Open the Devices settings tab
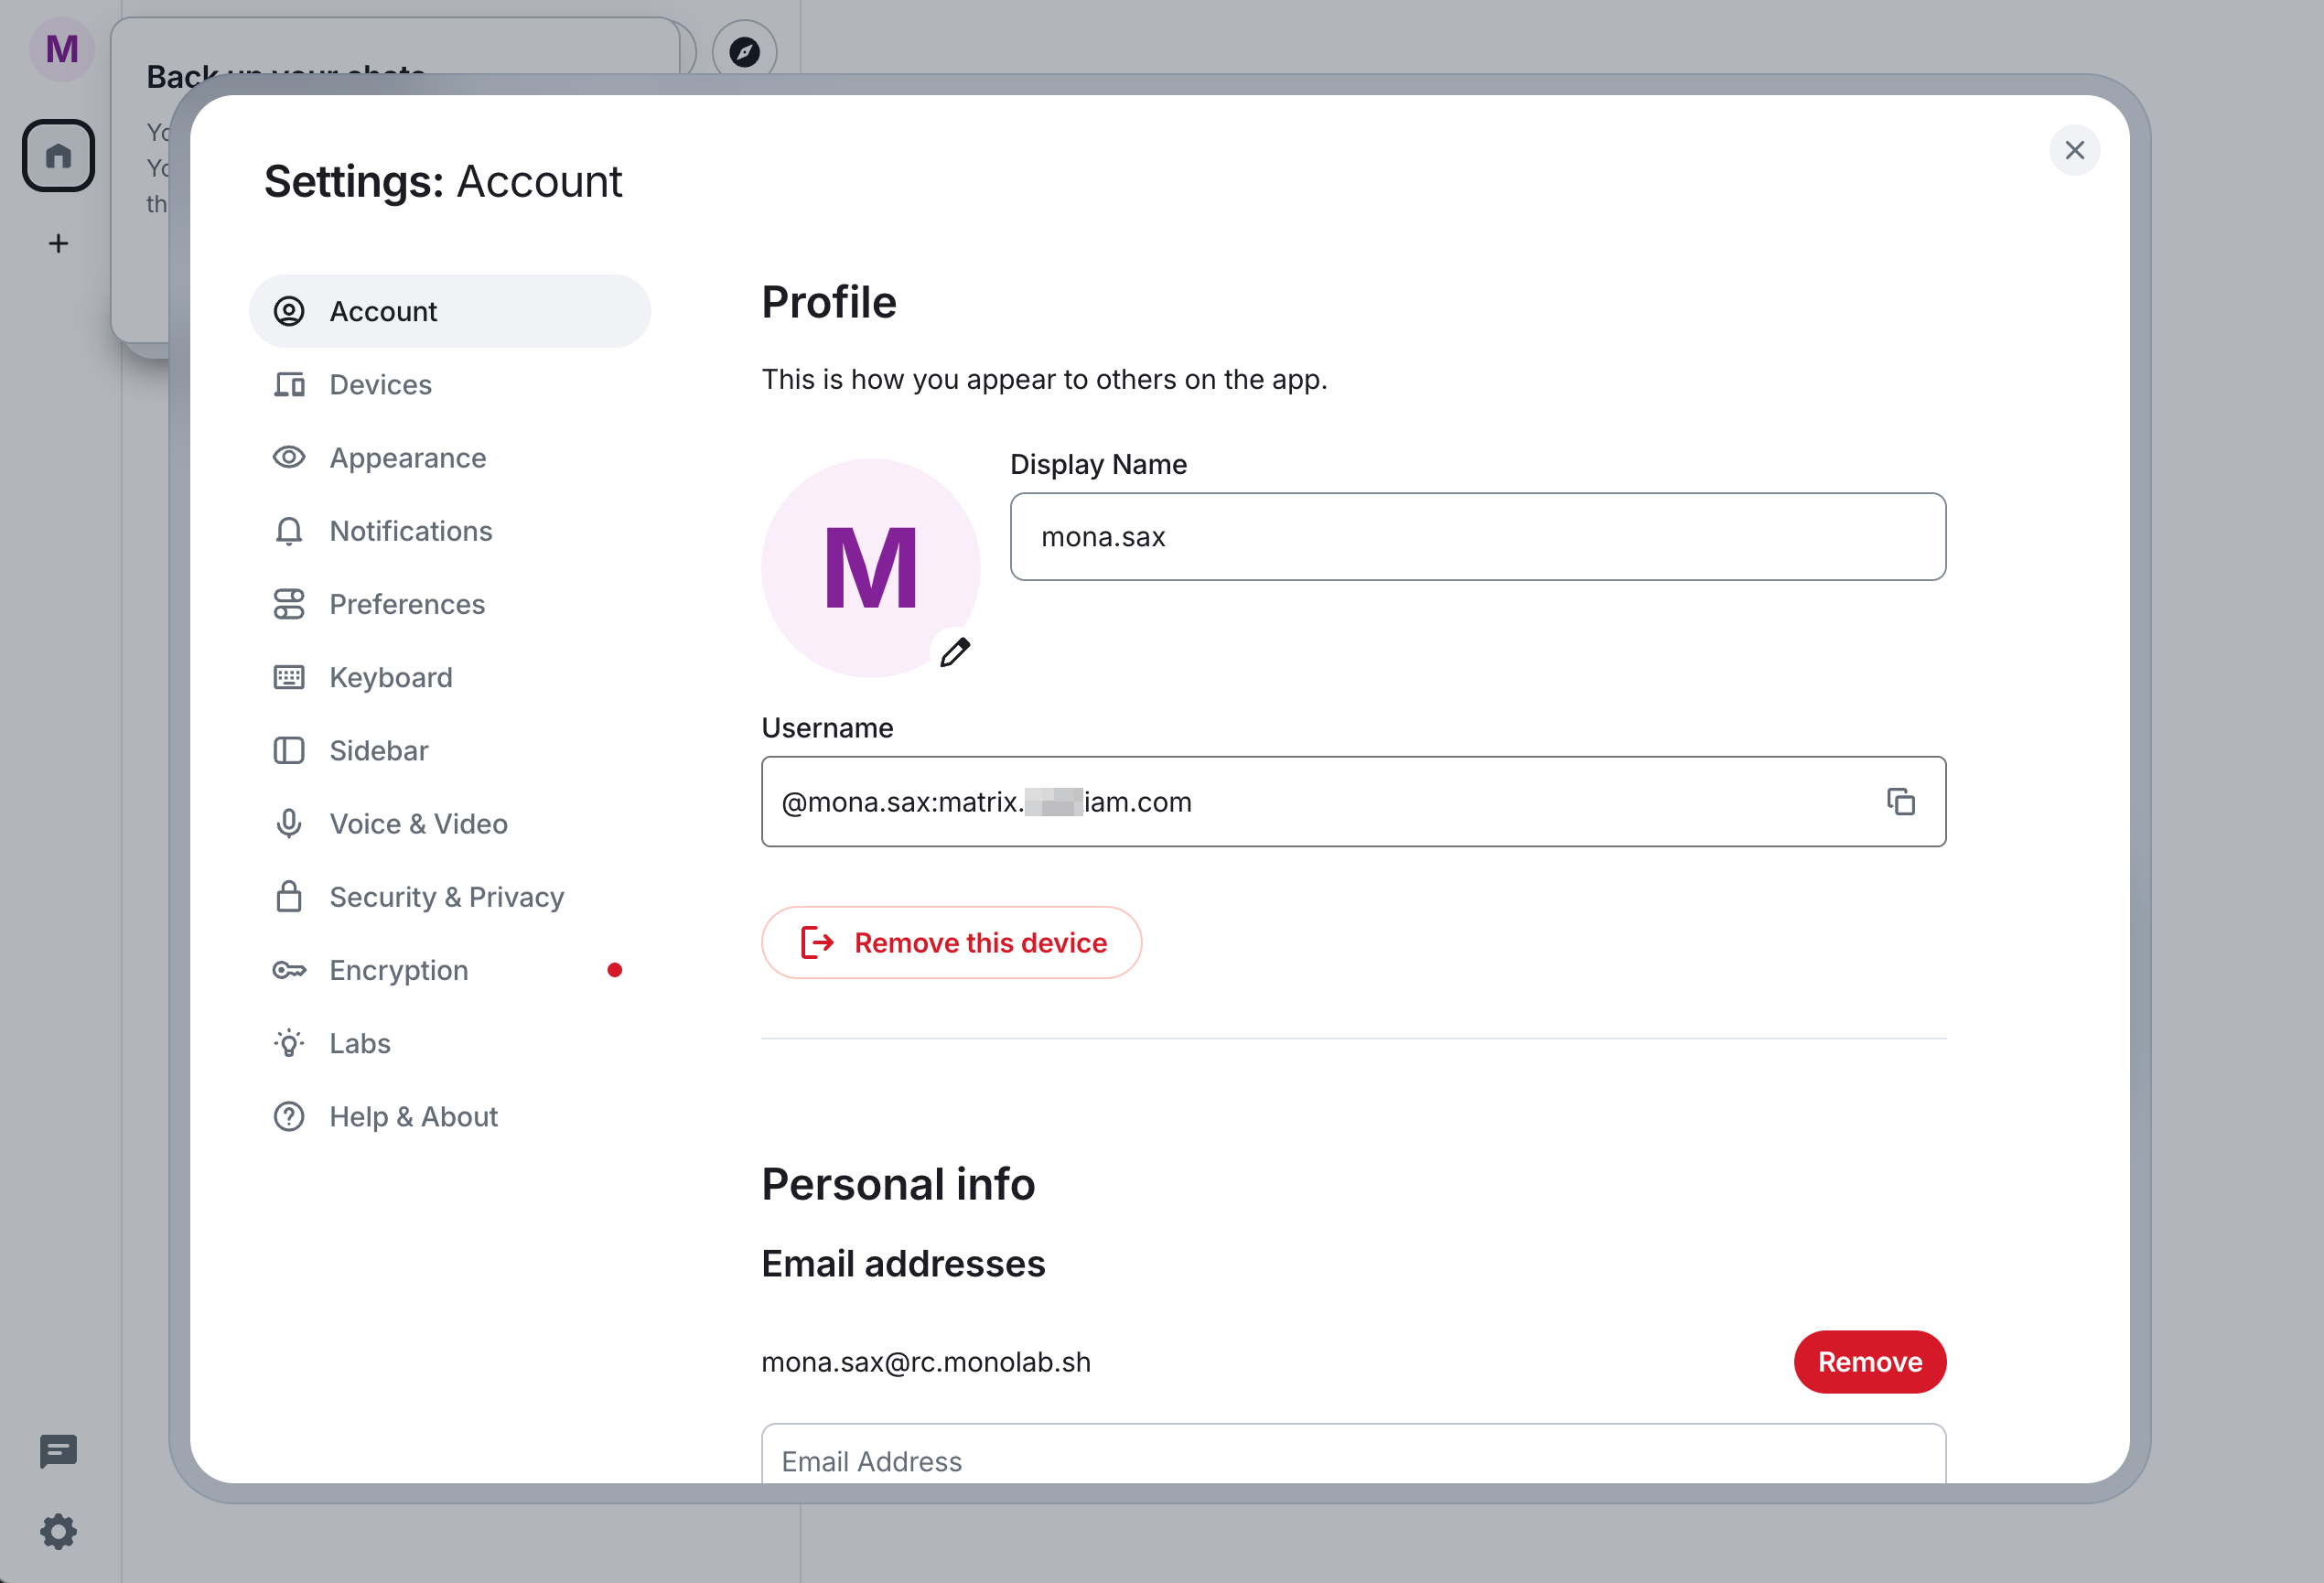The image size is (2324, 1583). [449, 384]
